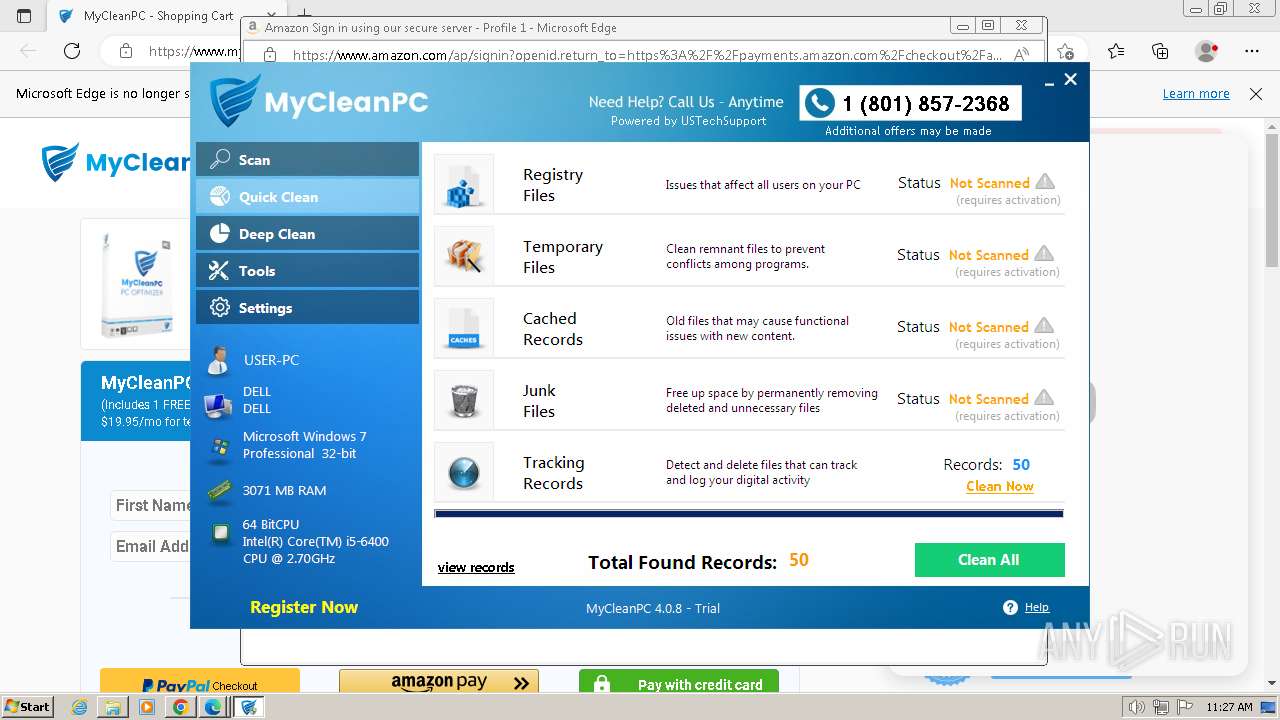Click the taskbar clock

[1229, 707]
